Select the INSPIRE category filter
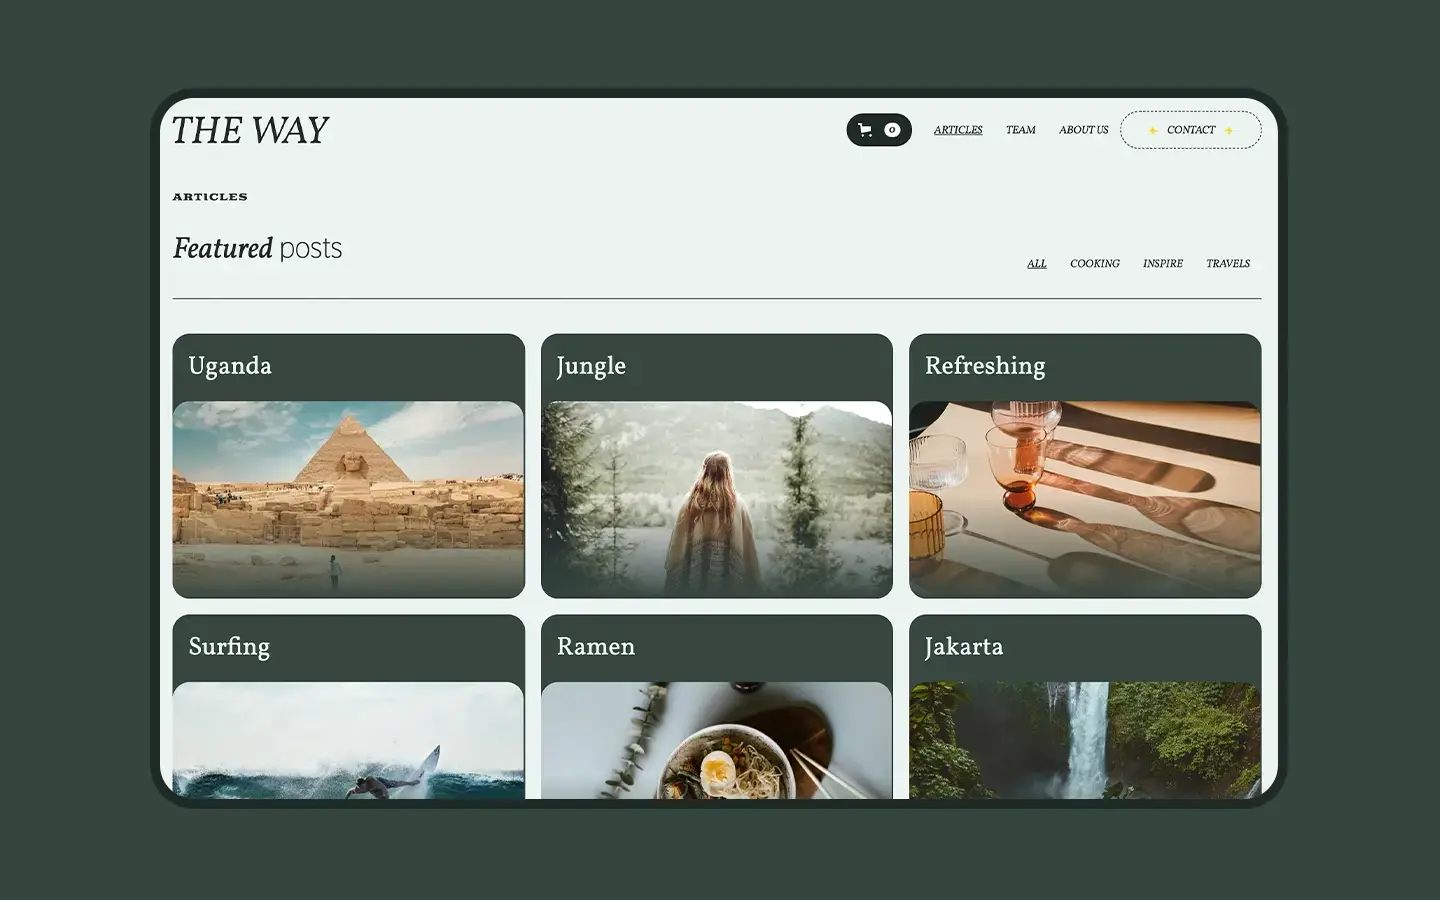The height and width of the screenshot is (900, 1440). (x=1163, y=263)
